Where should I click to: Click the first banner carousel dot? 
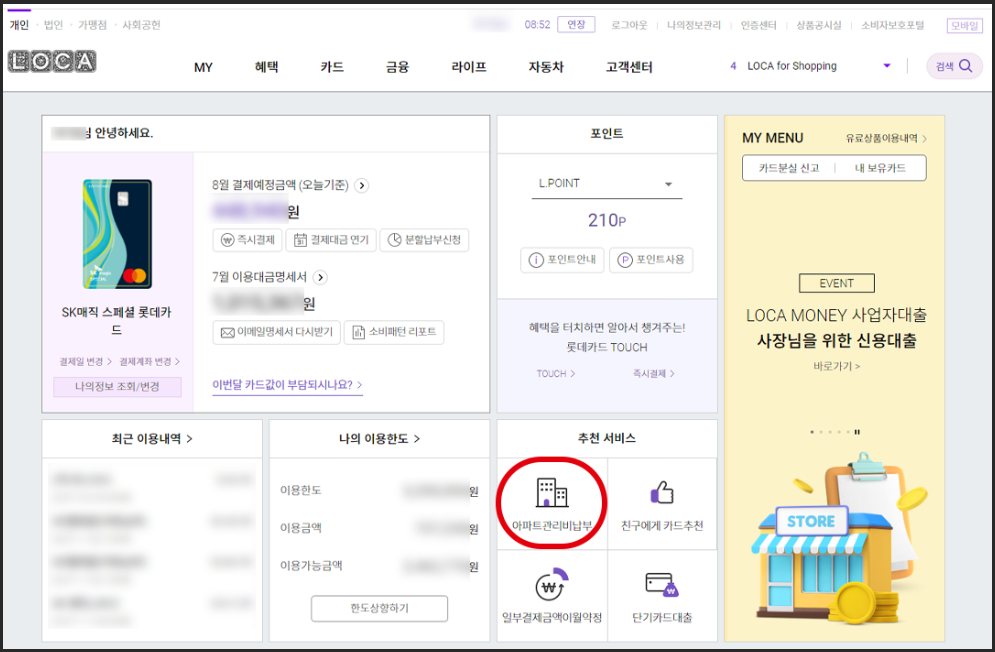812,432
